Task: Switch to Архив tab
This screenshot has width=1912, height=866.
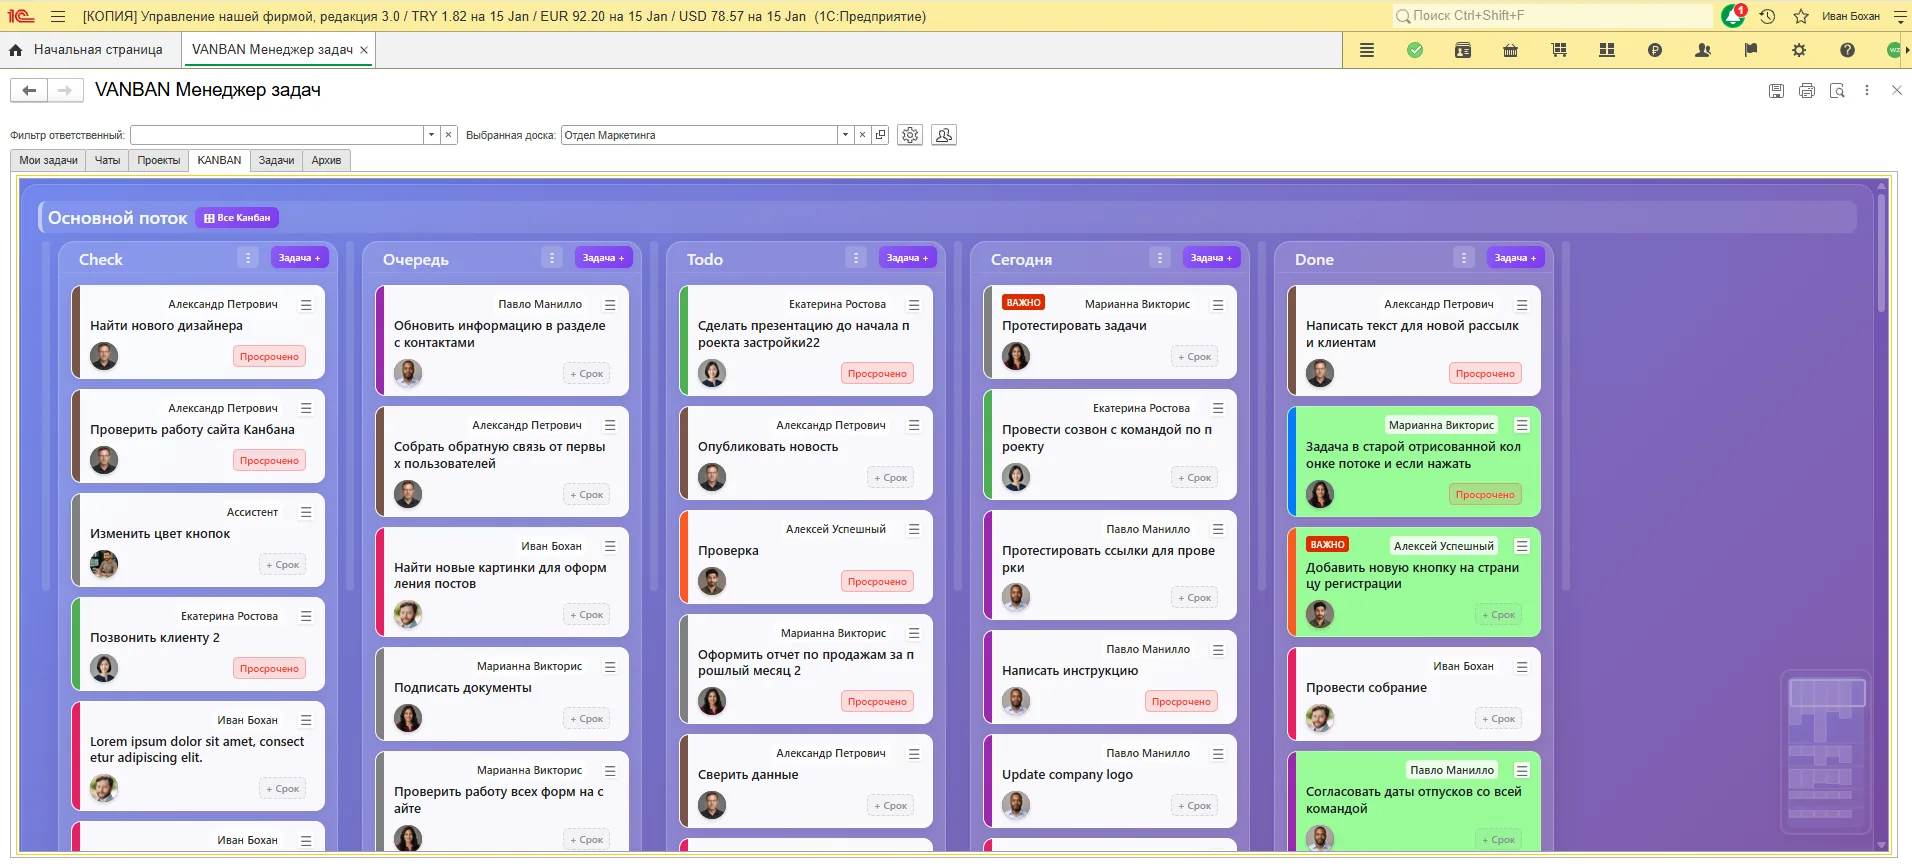Action: point(326,160)
